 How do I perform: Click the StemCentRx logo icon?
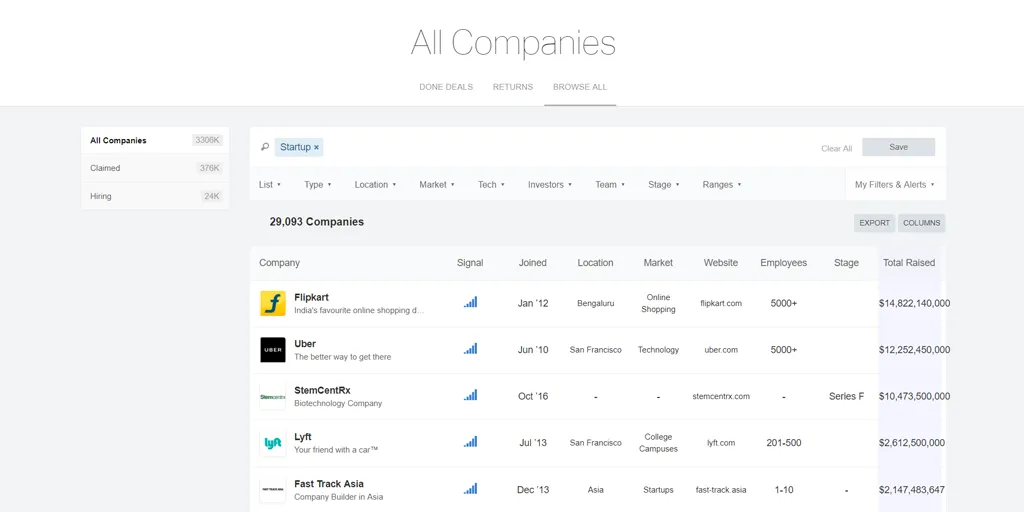point(272,396)
